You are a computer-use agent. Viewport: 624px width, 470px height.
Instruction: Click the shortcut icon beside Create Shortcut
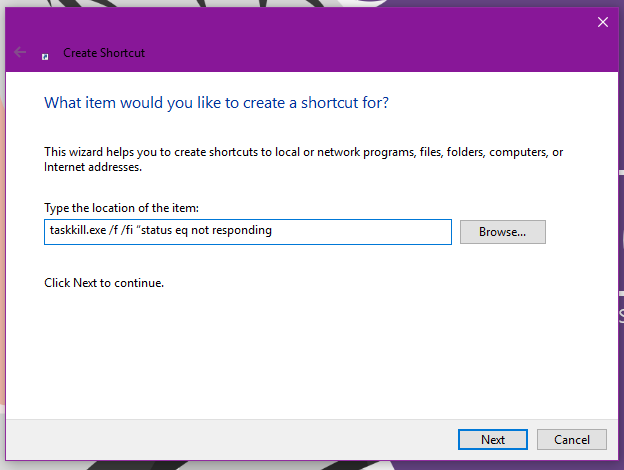pyautogui.click(x=45, y=57)
